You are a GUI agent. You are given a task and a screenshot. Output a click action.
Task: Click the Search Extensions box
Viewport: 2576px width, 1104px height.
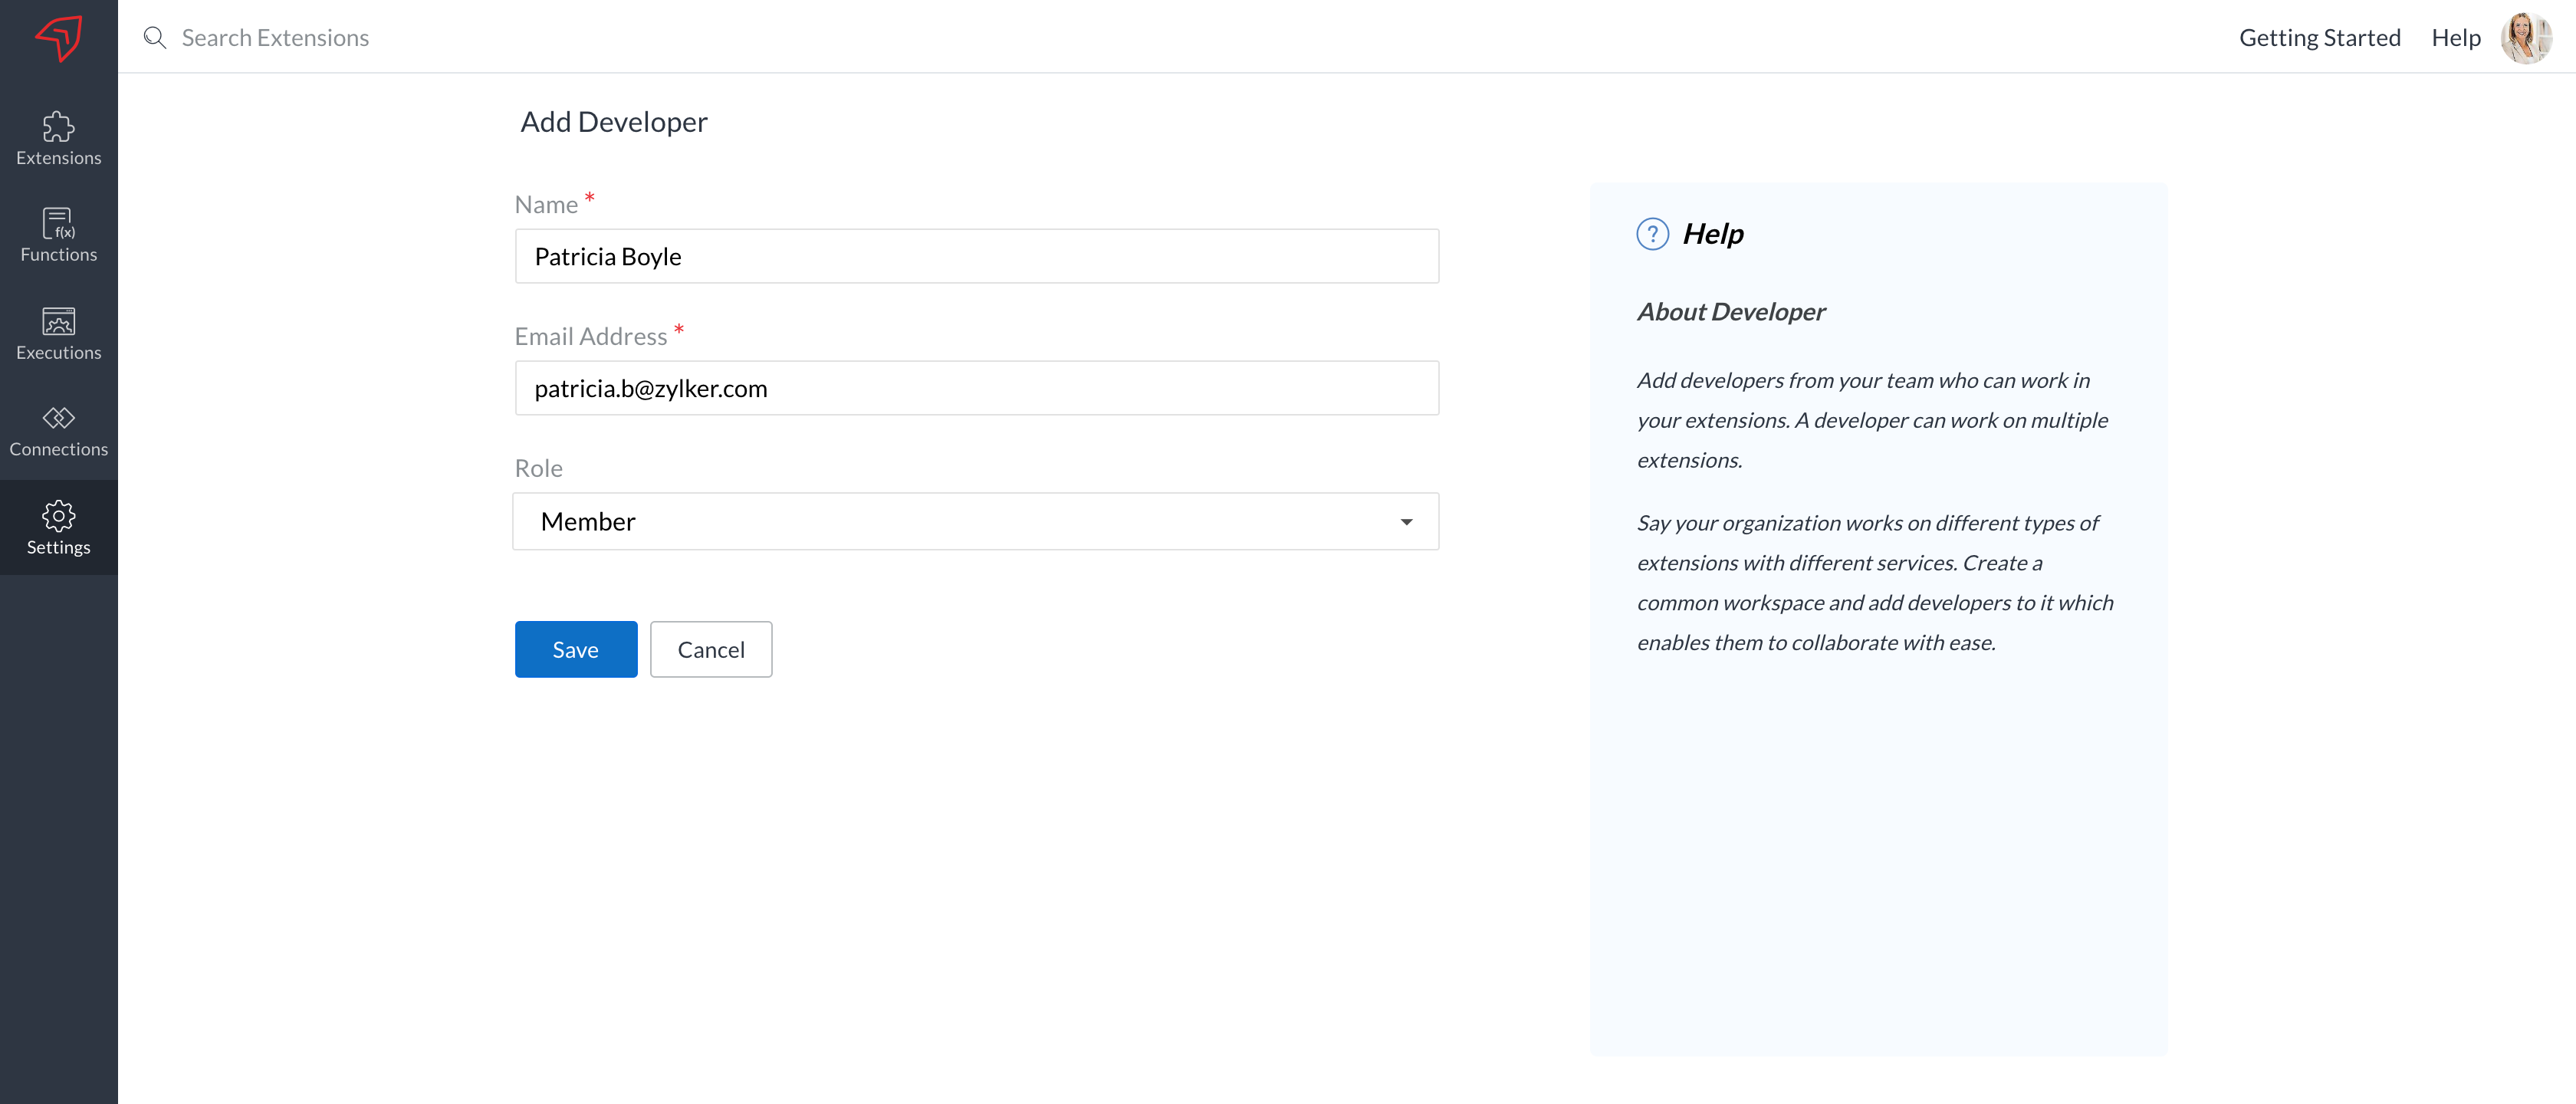tap(275, 38)
